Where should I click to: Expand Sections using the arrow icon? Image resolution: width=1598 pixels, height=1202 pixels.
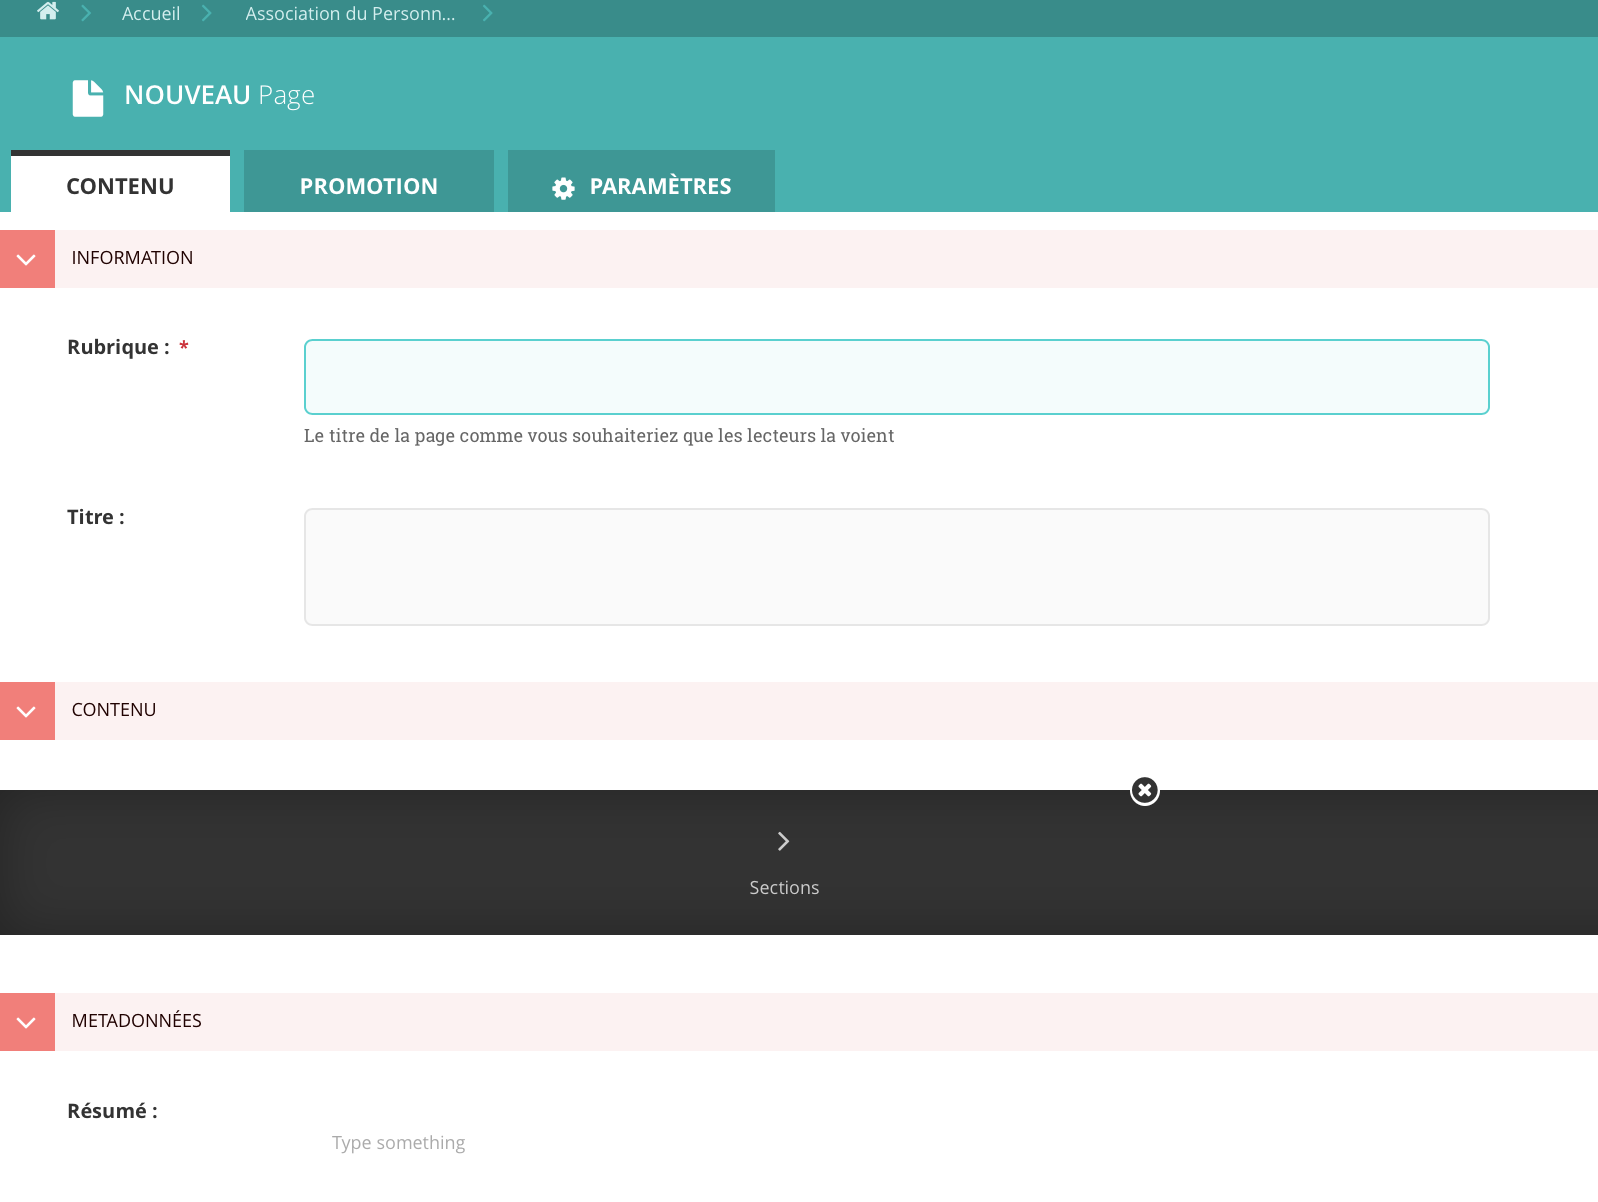[783, 841]
